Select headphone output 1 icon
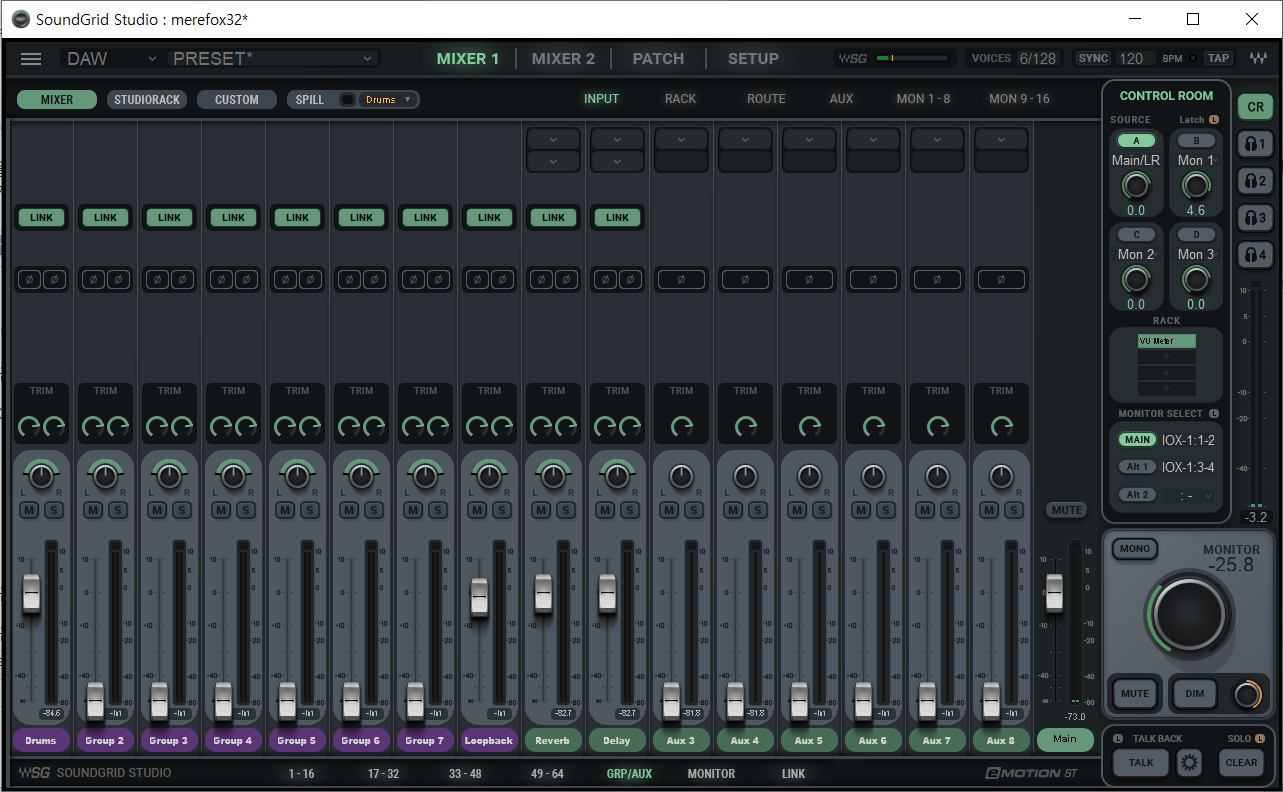Image resolution: width=1283 pixels, height=792 pixels. point(1255,144)
